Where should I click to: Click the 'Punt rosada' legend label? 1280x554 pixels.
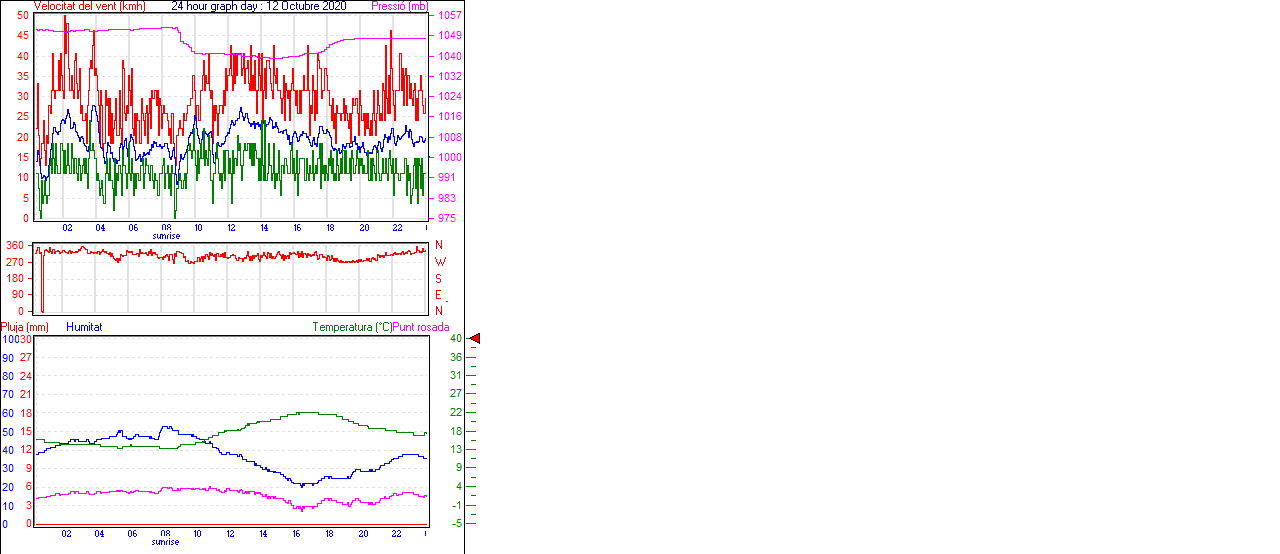click(421, 327)
